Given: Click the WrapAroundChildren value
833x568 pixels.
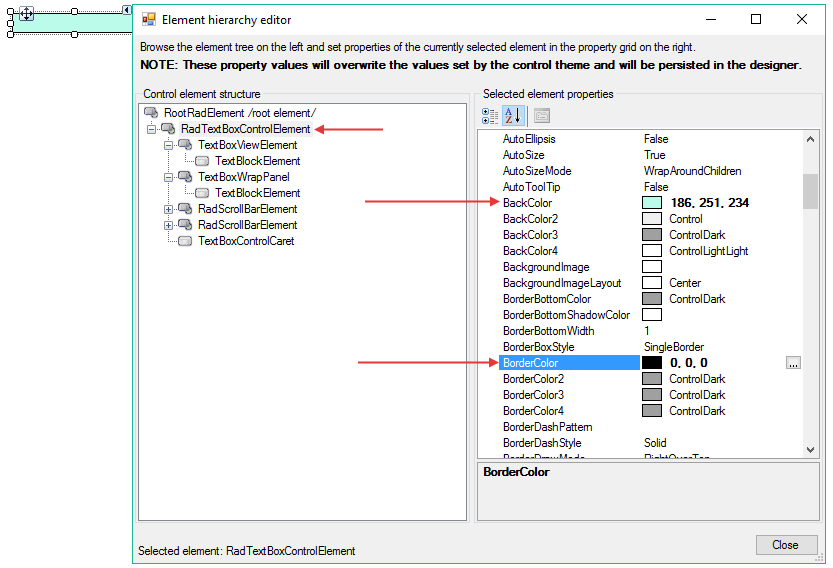Looking at the screenshot, I should [693, 171].
